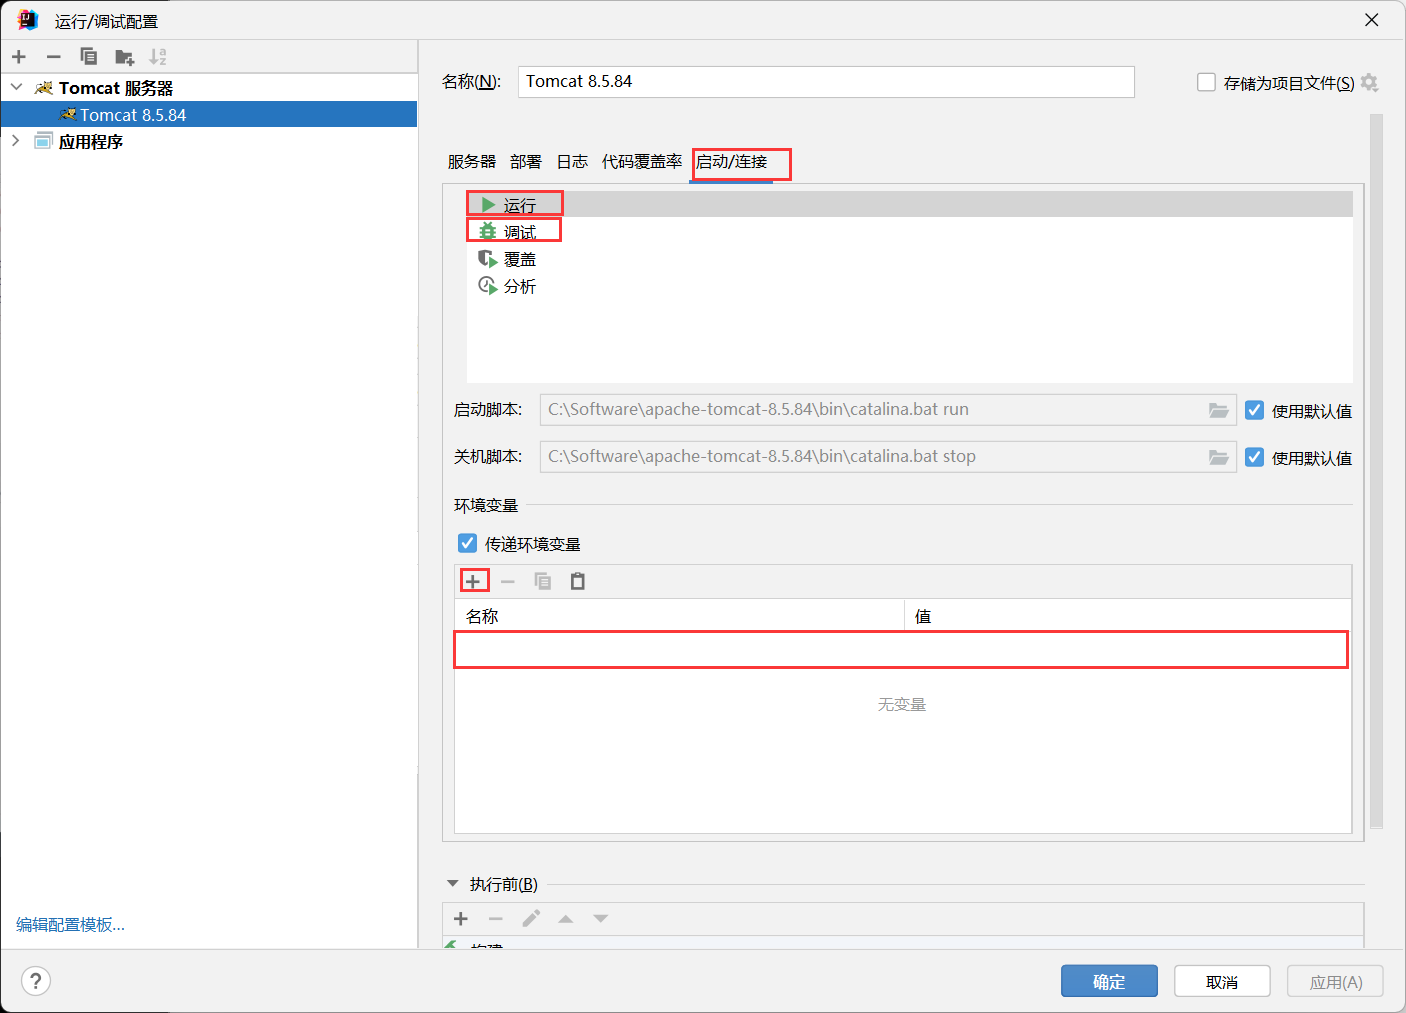The width and height of the screenshot is (1406, 1013).
Task: Add a new environment variable
Action: click(x=473, y=581)
